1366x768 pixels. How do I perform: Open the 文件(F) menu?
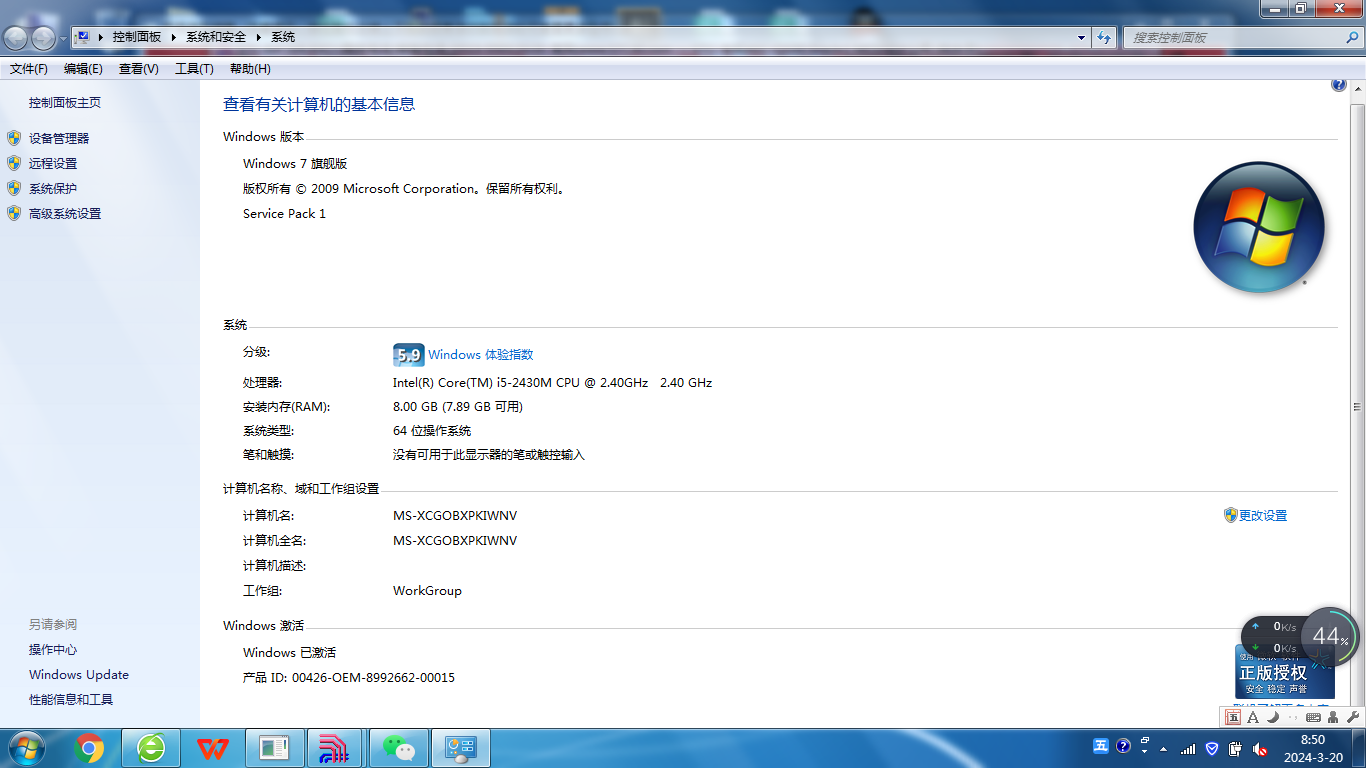29,69
